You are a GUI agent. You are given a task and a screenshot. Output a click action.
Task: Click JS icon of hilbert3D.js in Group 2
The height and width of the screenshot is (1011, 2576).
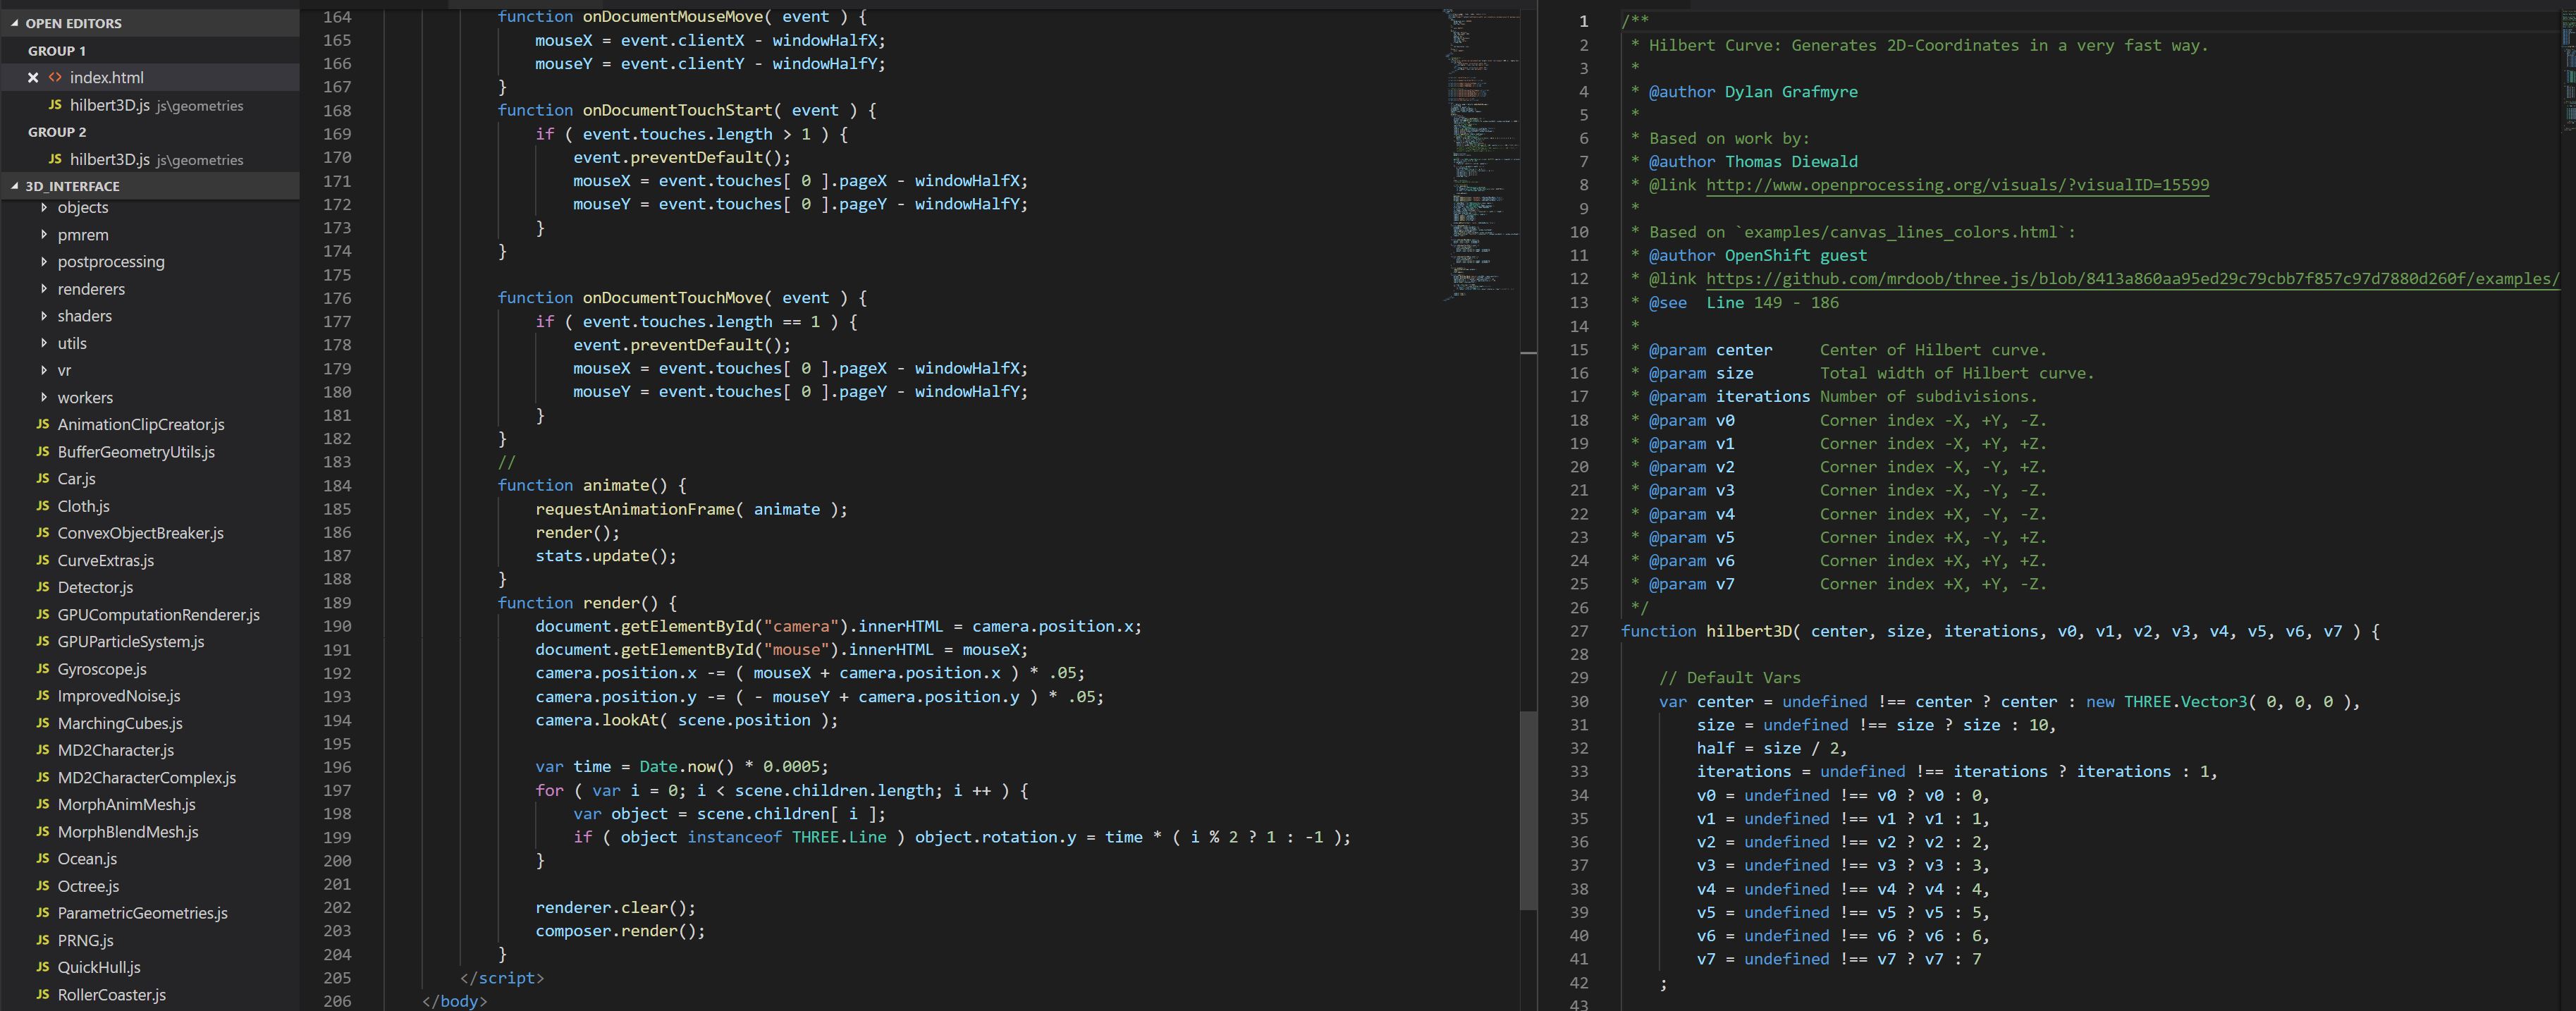point(55,159)
